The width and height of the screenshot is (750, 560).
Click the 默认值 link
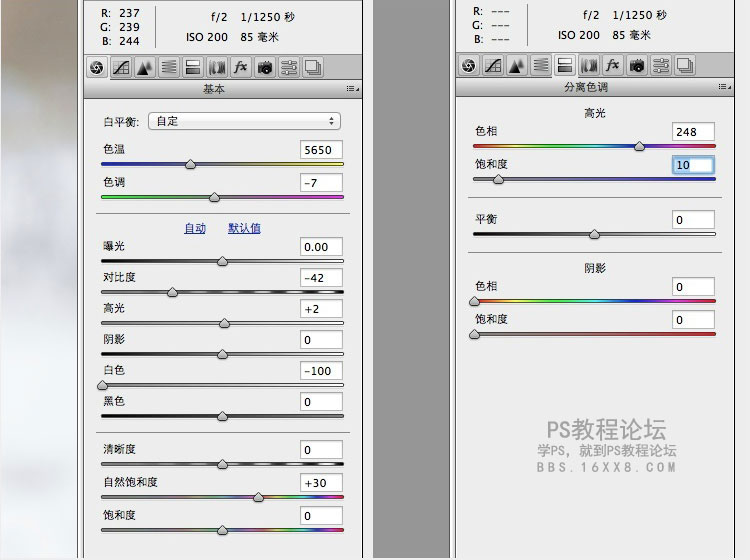244,229
